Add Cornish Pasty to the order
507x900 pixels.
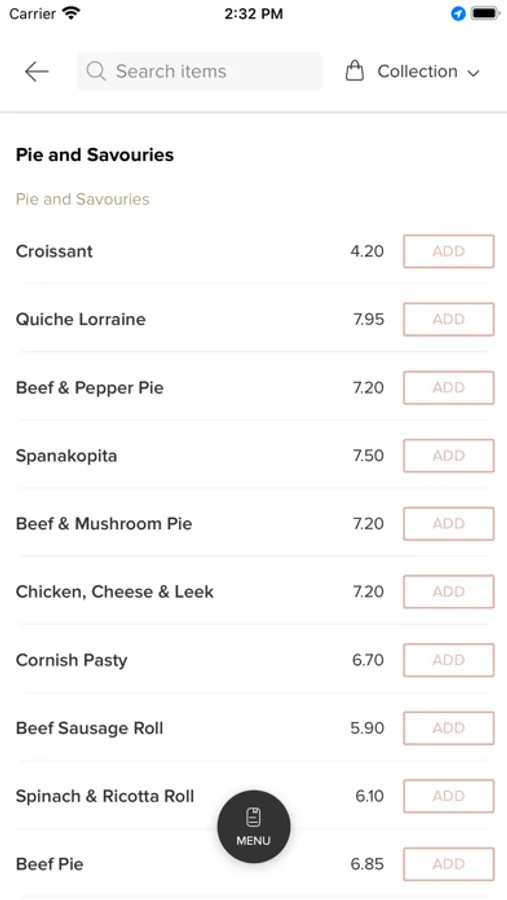click(448, 660)
